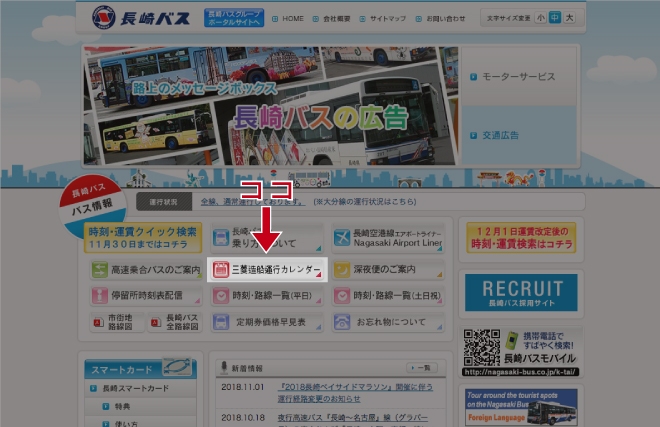Open 長崎バス全路線図 button
This screenshot has width=660, height=427.
[x=175, y=322]
